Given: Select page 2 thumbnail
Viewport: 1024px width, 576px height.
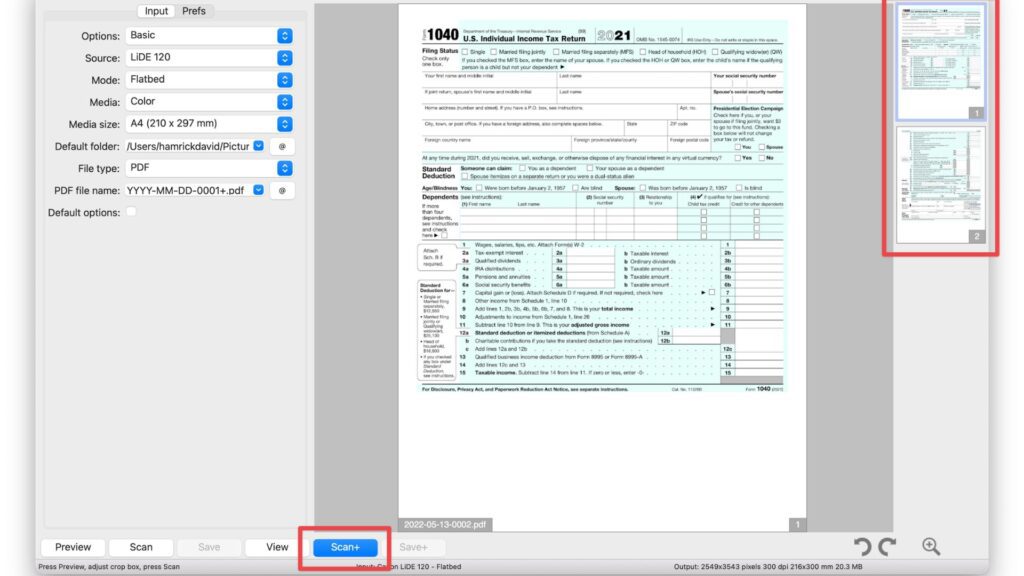Looking at the screenshot, I should click(941, 185).
